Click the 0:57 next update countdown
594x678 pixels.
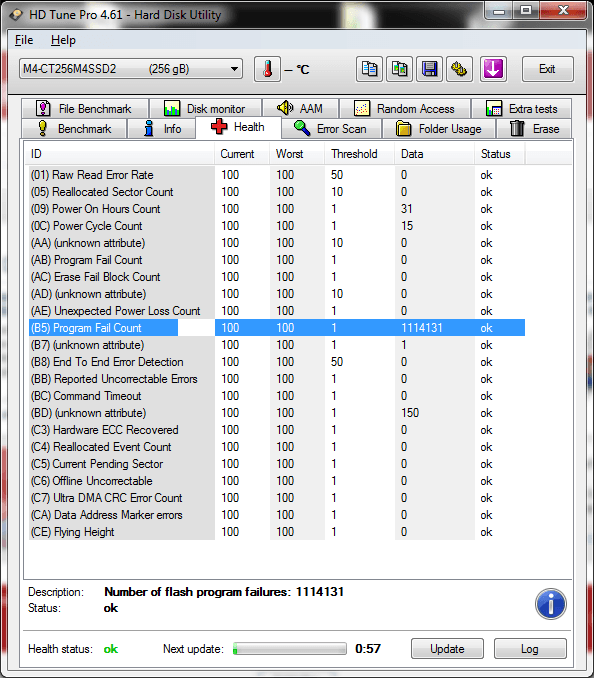coord(368,649)
